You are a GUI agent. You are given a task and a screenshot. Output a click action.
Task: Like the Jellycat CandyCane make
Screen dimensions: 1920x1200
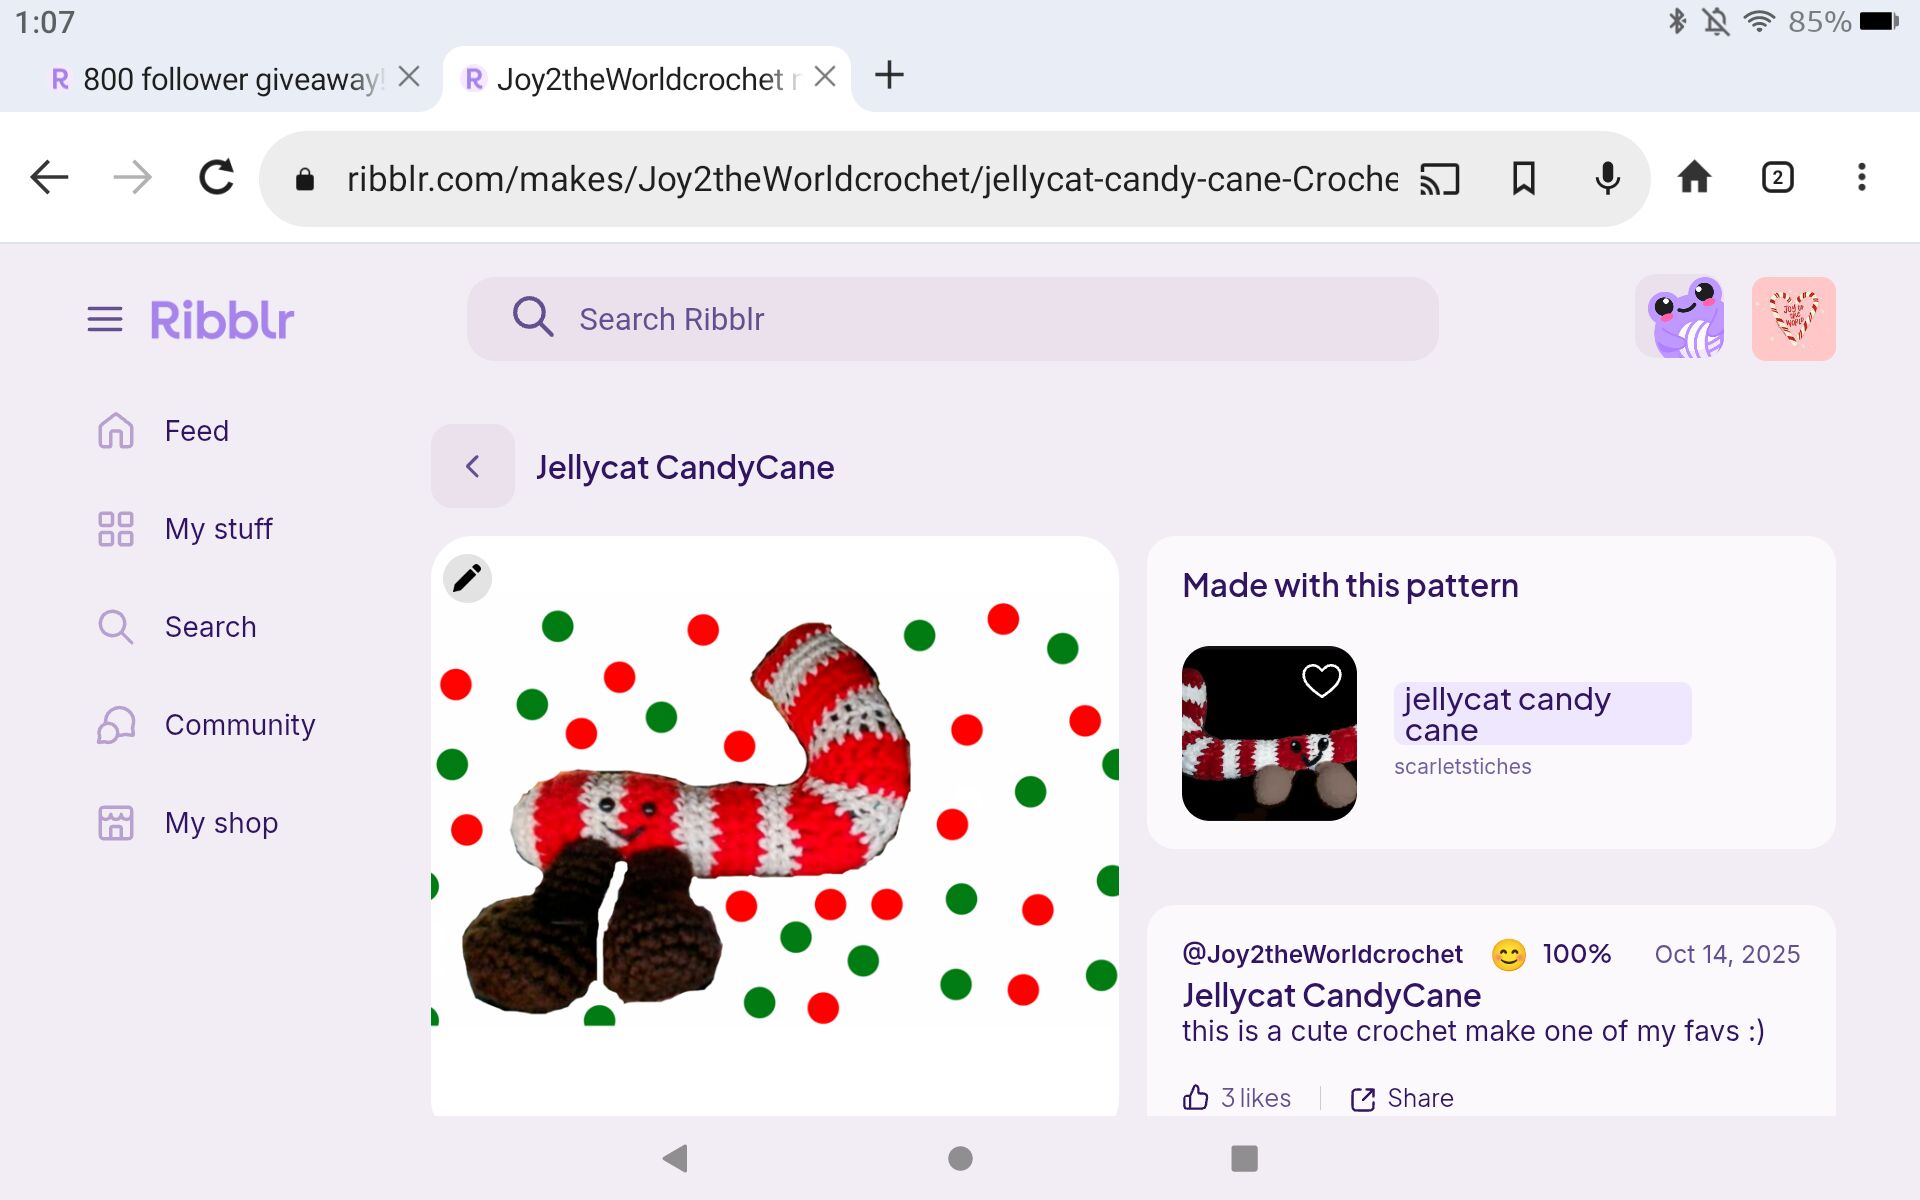[1196, 1097]
